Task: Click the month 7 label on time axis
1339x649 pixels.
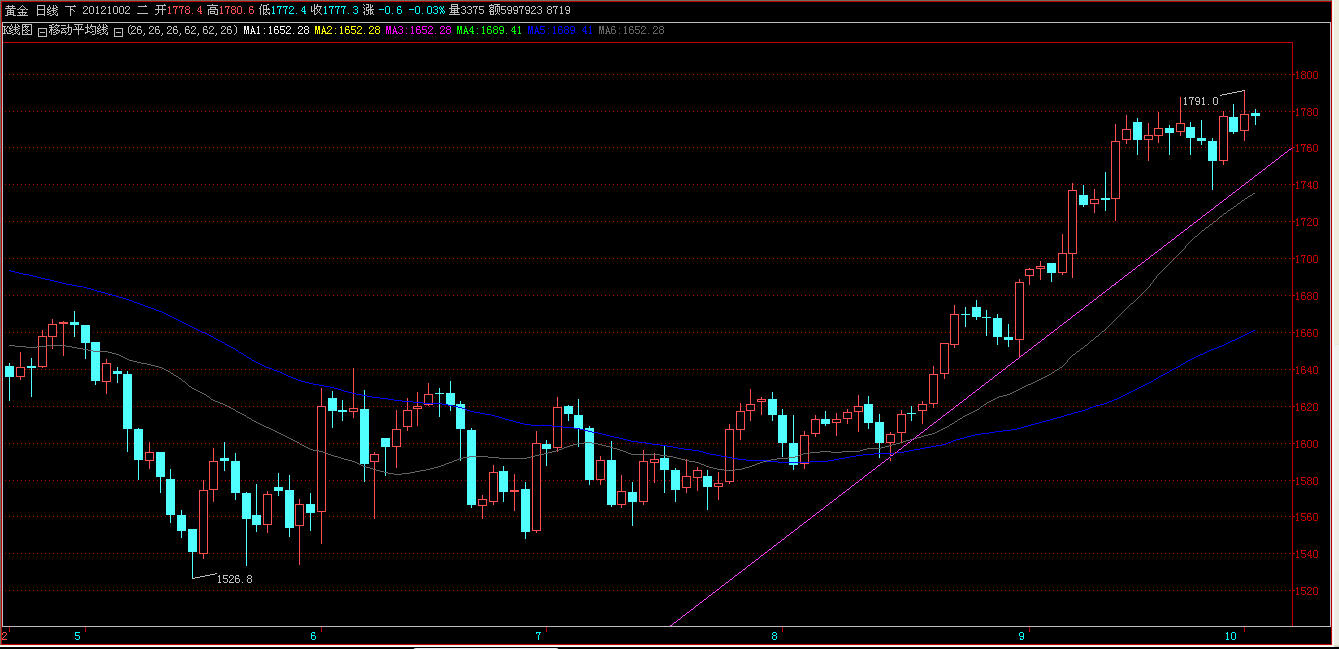Action: (539, 636)
